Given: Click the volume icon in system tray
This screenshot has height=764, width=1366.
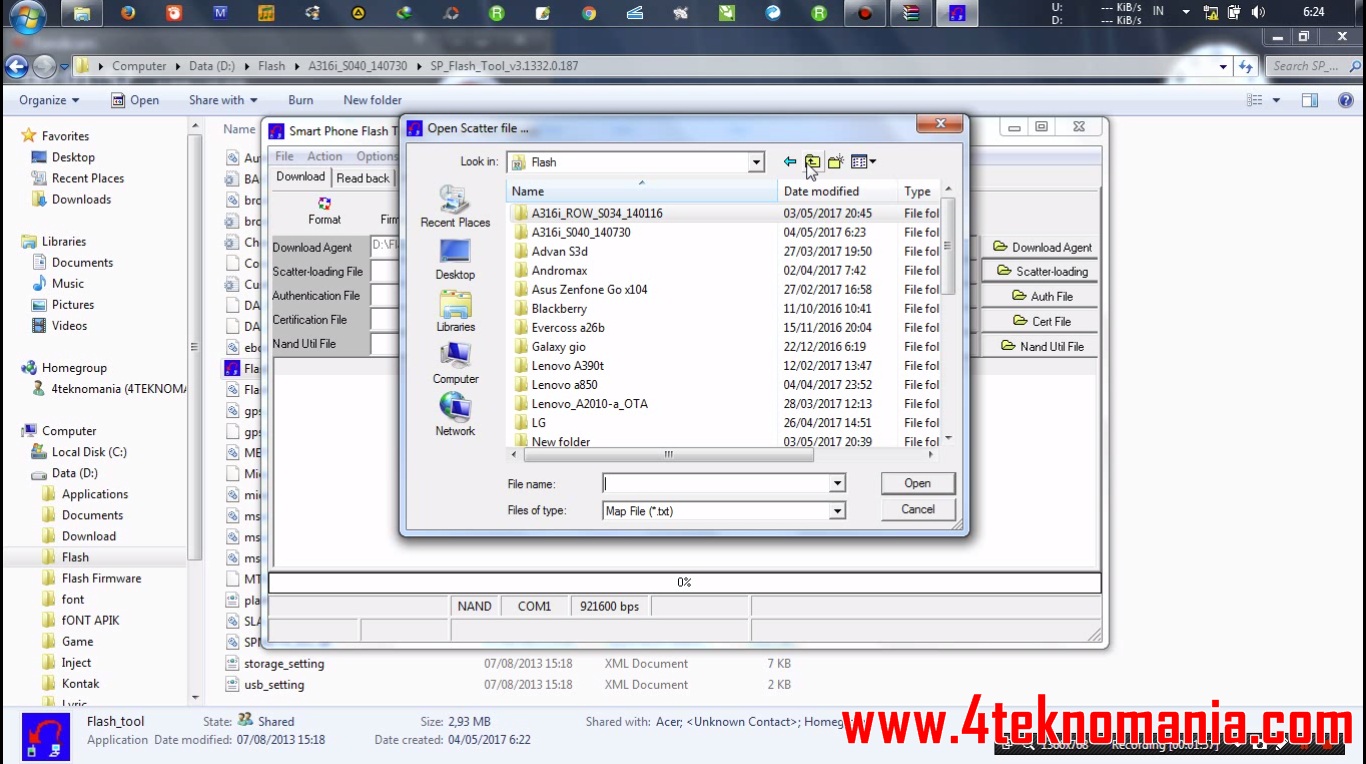Looking at the screenshot, I should (x=1258, y=12).
